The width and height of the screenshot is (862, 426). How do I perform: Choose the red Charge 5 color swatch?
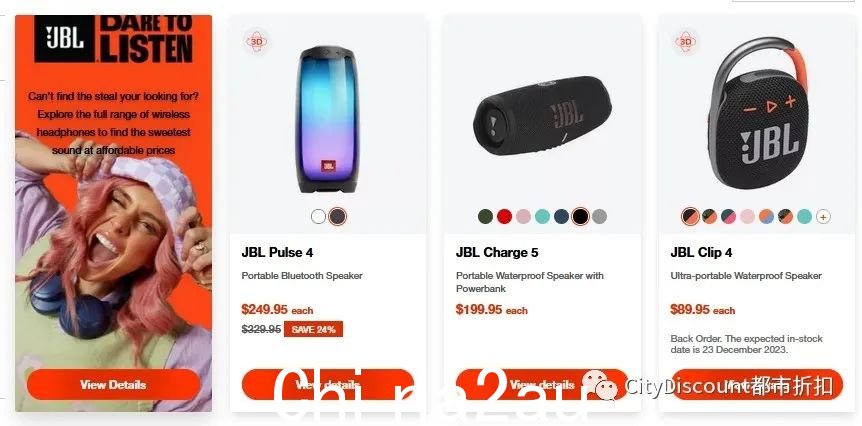click(504, 217)
